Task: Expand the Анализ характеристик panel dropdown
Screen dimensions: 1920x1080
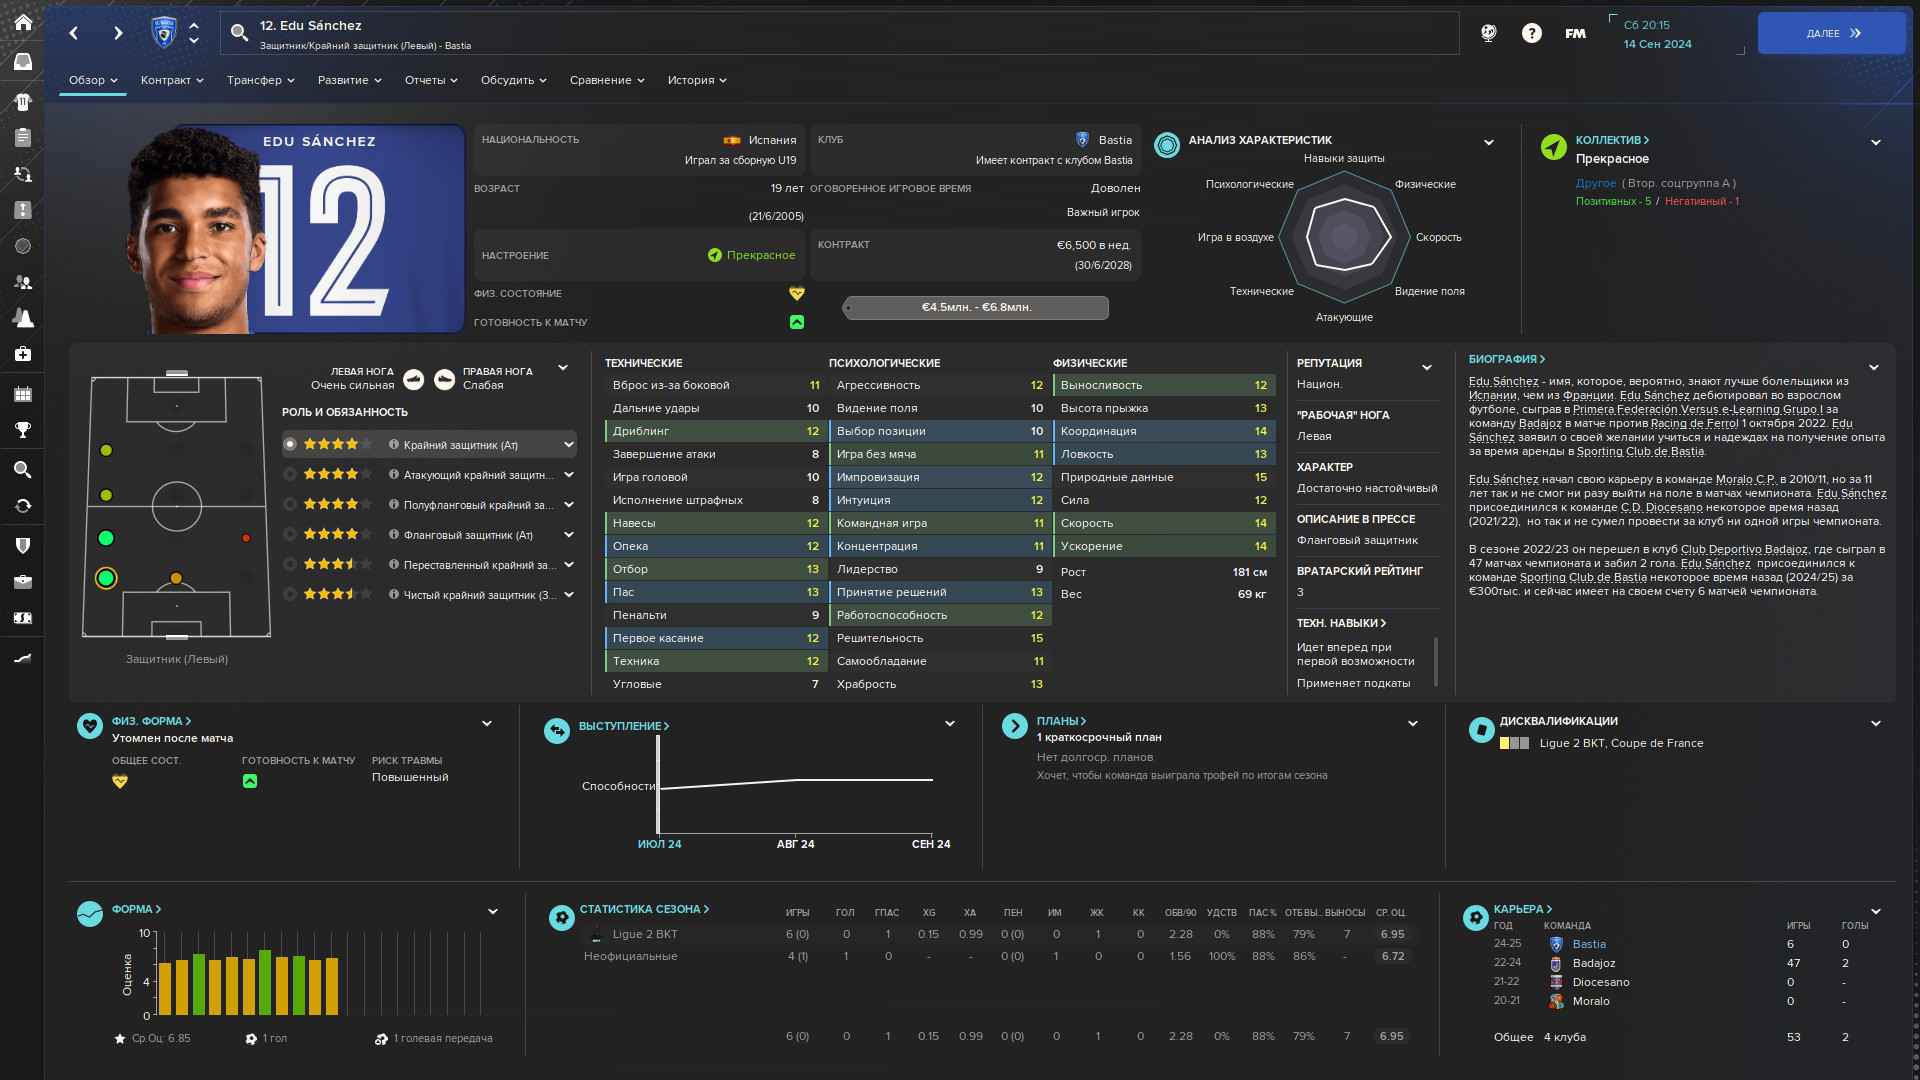Action: coord(1488,142)
